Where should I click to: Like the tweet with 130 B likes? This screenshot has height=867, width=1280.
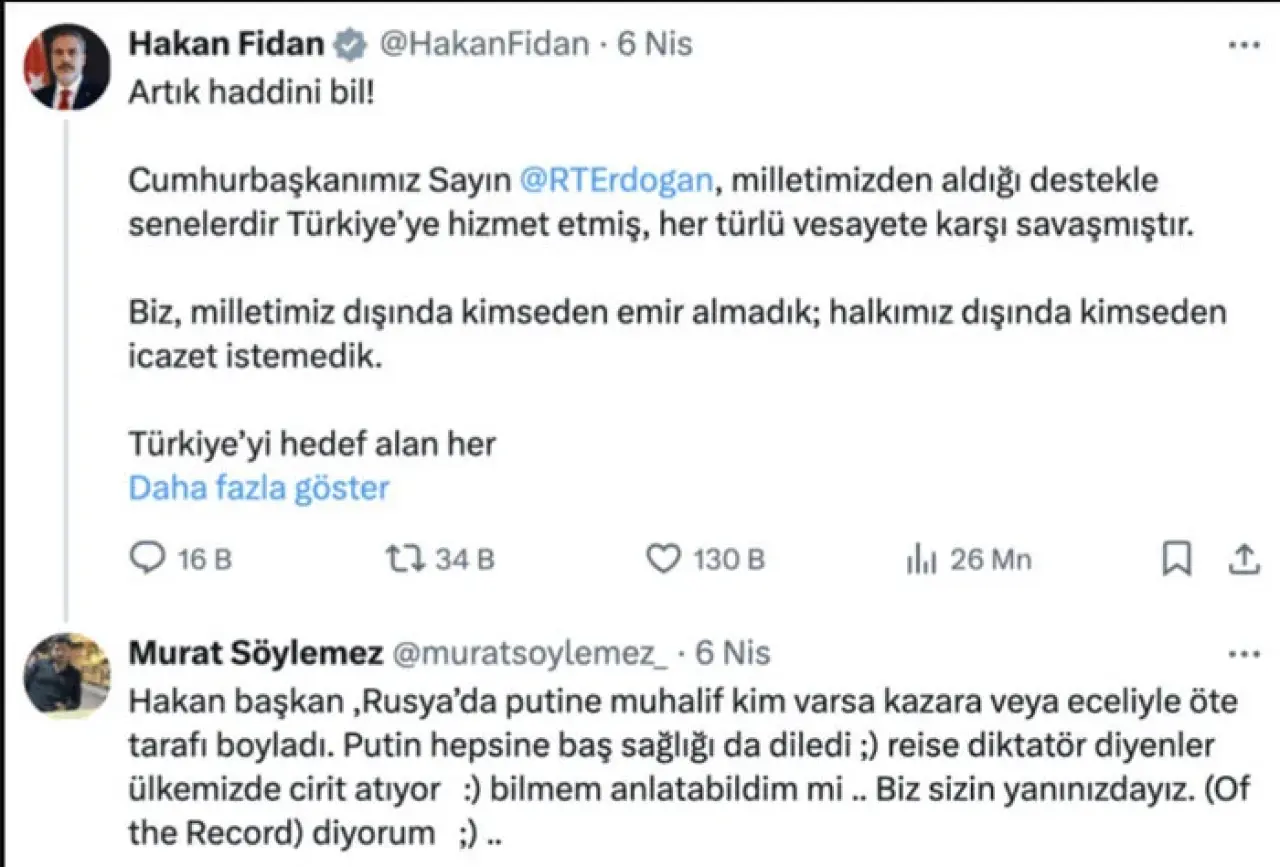pyautogui.click(x=664, y=559)
